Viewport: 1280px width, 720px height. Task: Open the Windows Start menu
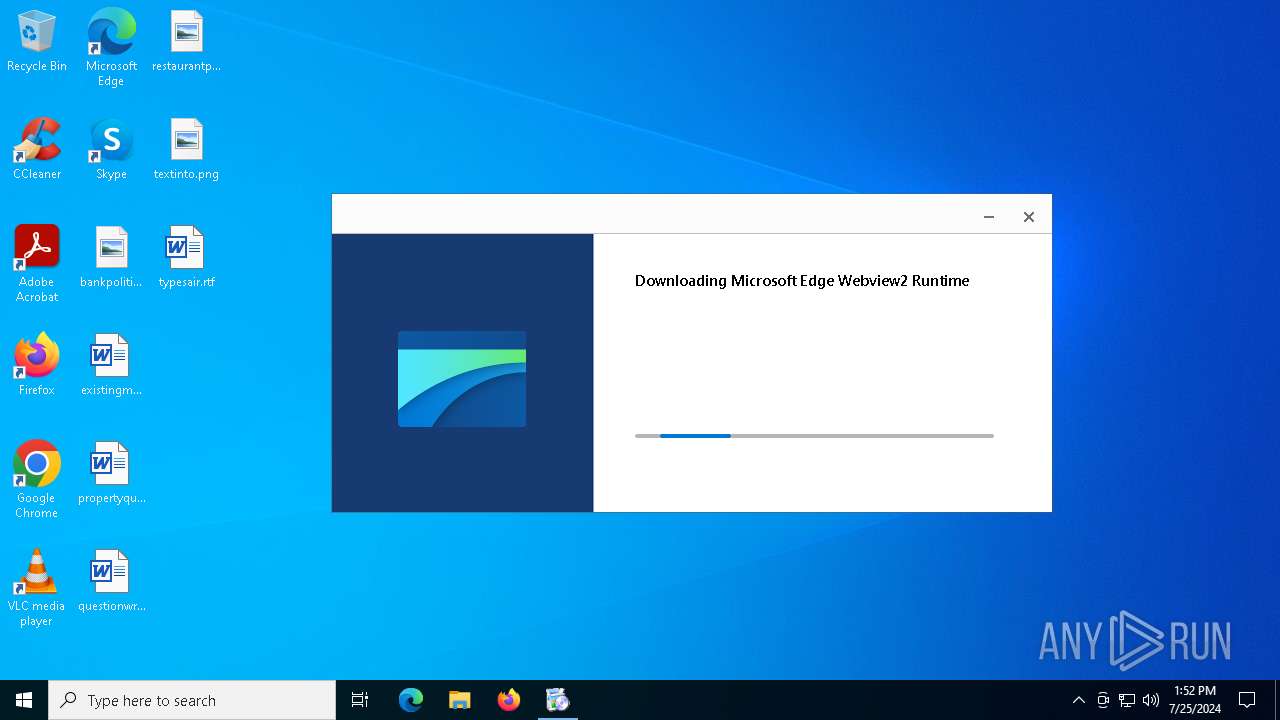coord(24,700)
